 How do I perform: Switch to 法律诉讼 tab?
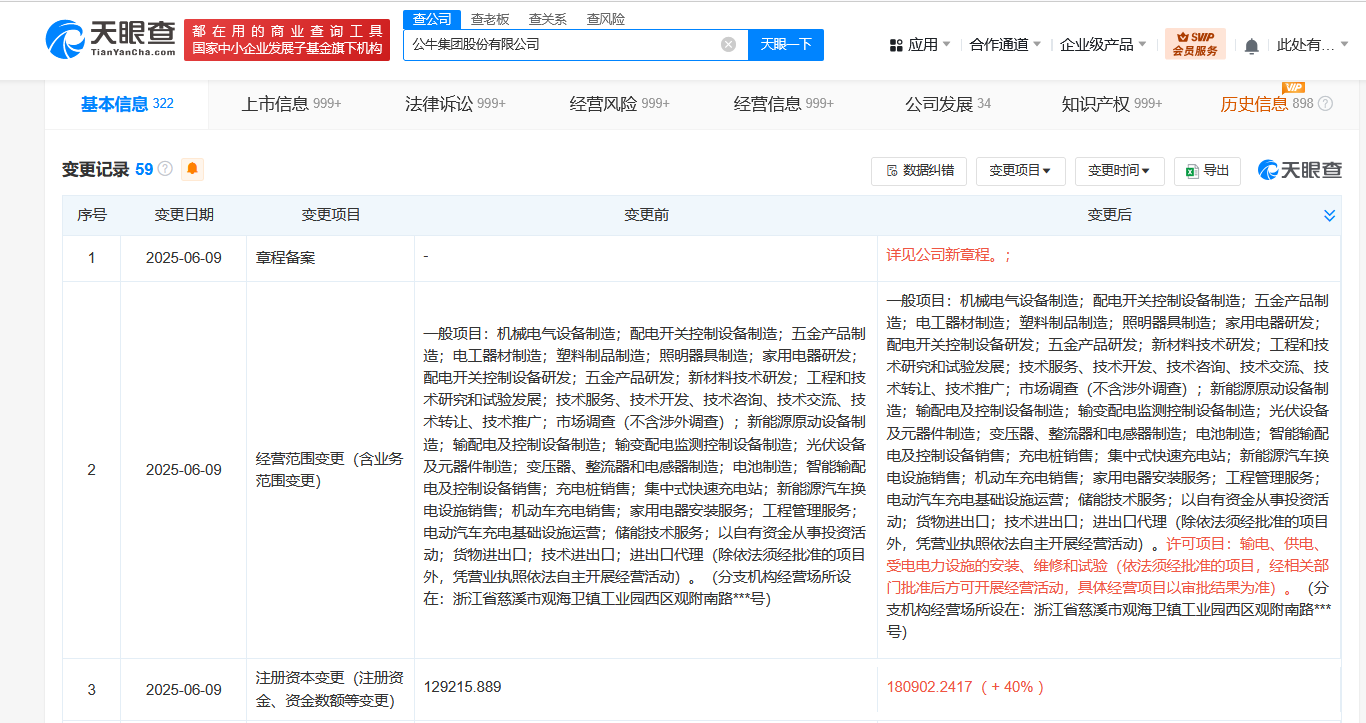coord(454,104)
